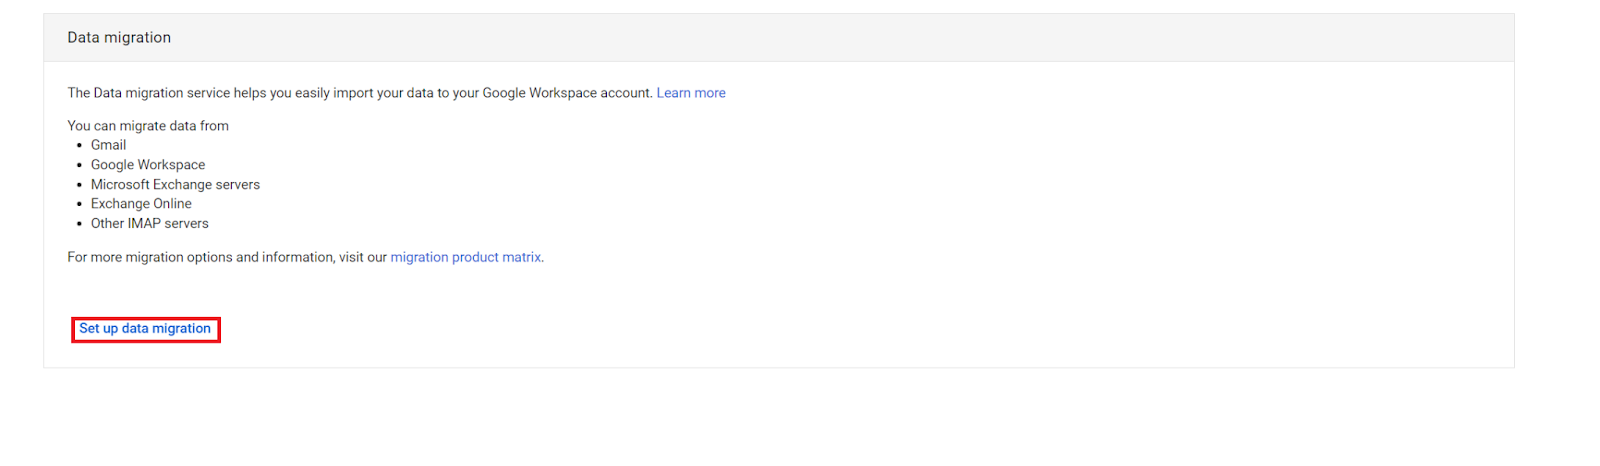
Task: Visit the migration product matrix link
Action: click(x=466, y=257)
